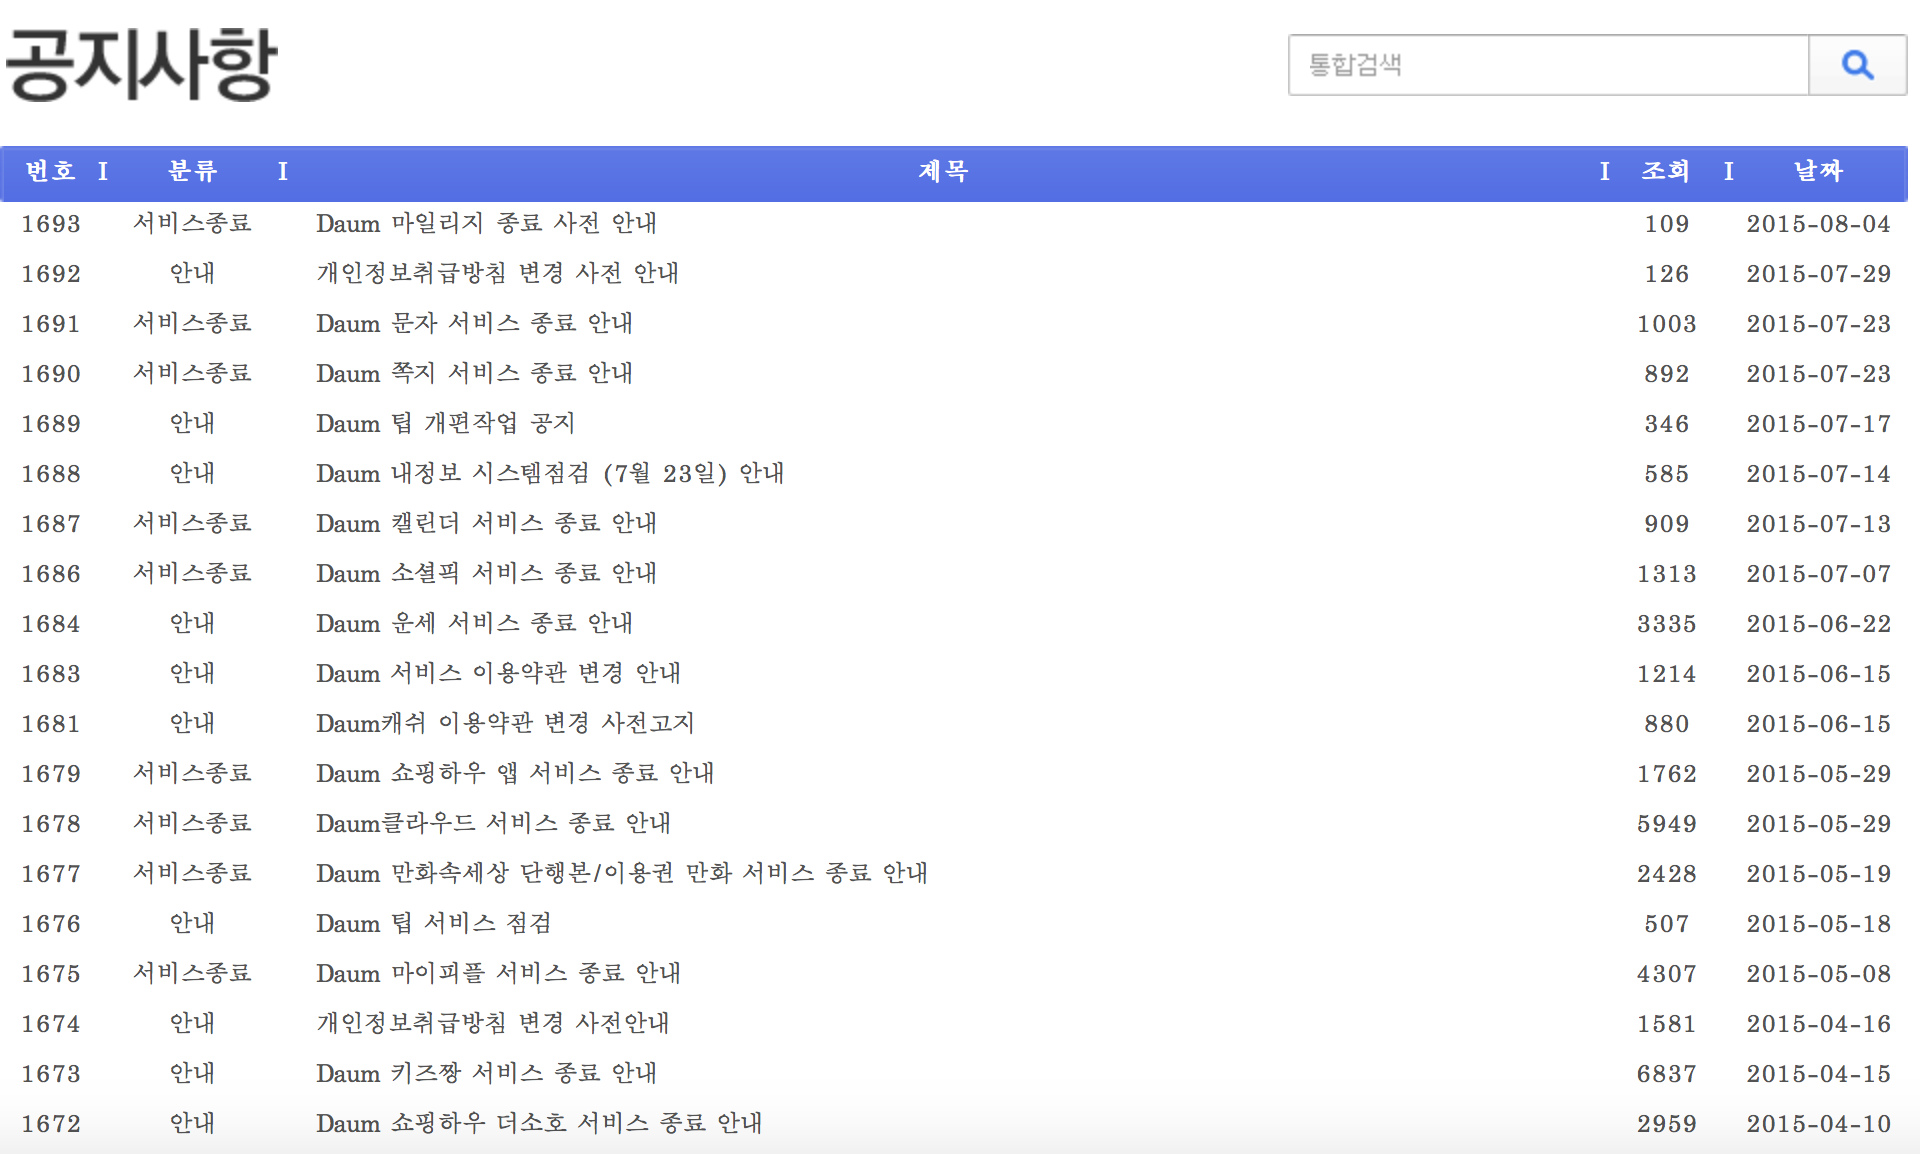Screen dimensions: 1920x1154
Task: Click the 번호 column header
Action: coord(51,172)
